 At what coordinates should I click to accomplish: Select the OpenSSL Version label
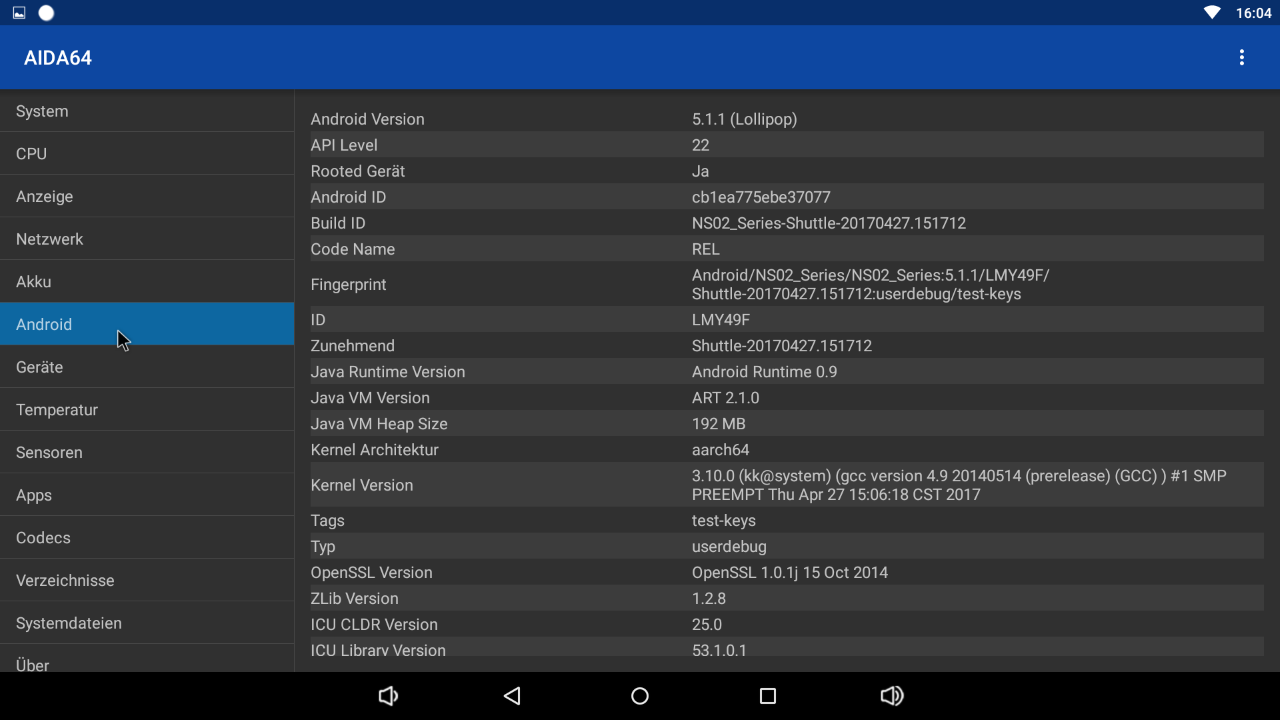pos(371,573)
